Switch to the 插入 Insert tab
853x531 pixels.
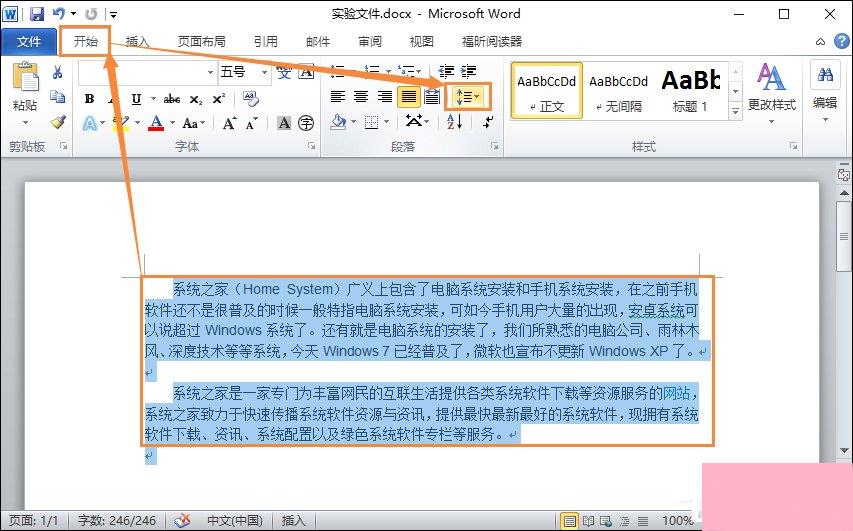[137, 42]
